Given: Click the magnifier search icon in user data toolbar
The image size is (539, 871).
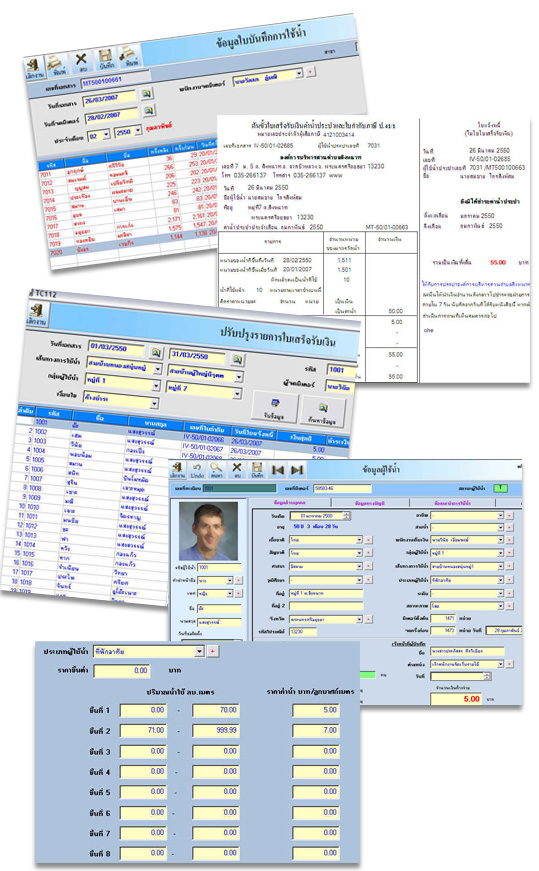Looking at the screenshot, I should tap(217, 470).
